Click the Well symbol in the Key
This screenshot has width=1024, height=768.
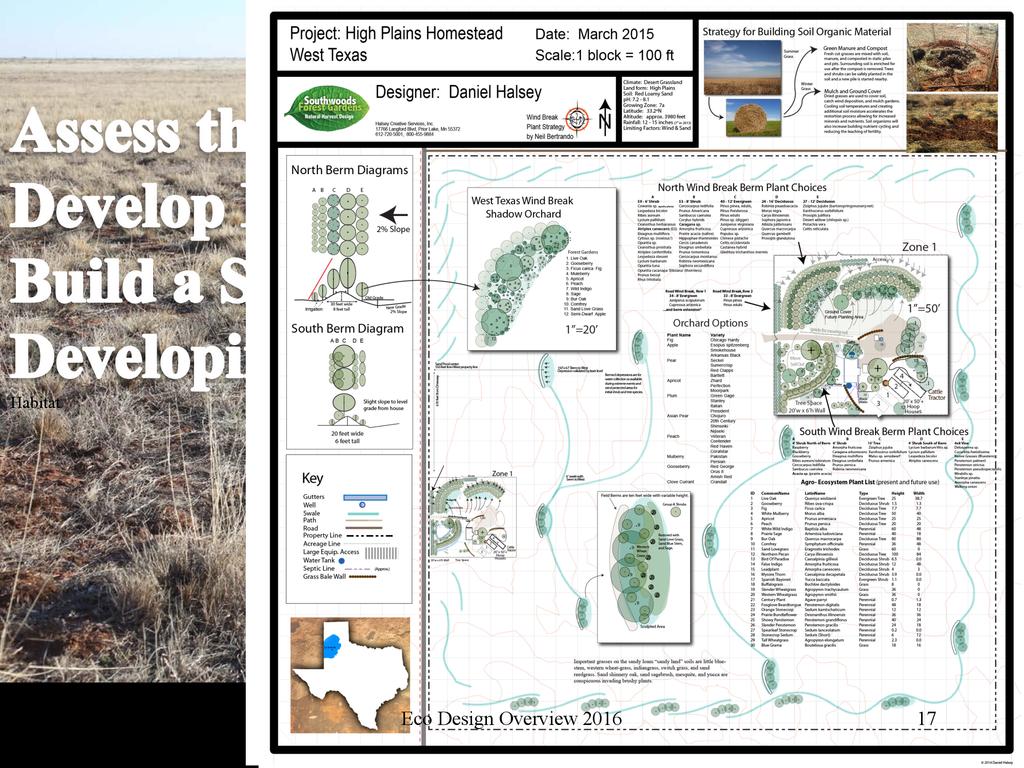pyautogui.click(x=363, y=505)
